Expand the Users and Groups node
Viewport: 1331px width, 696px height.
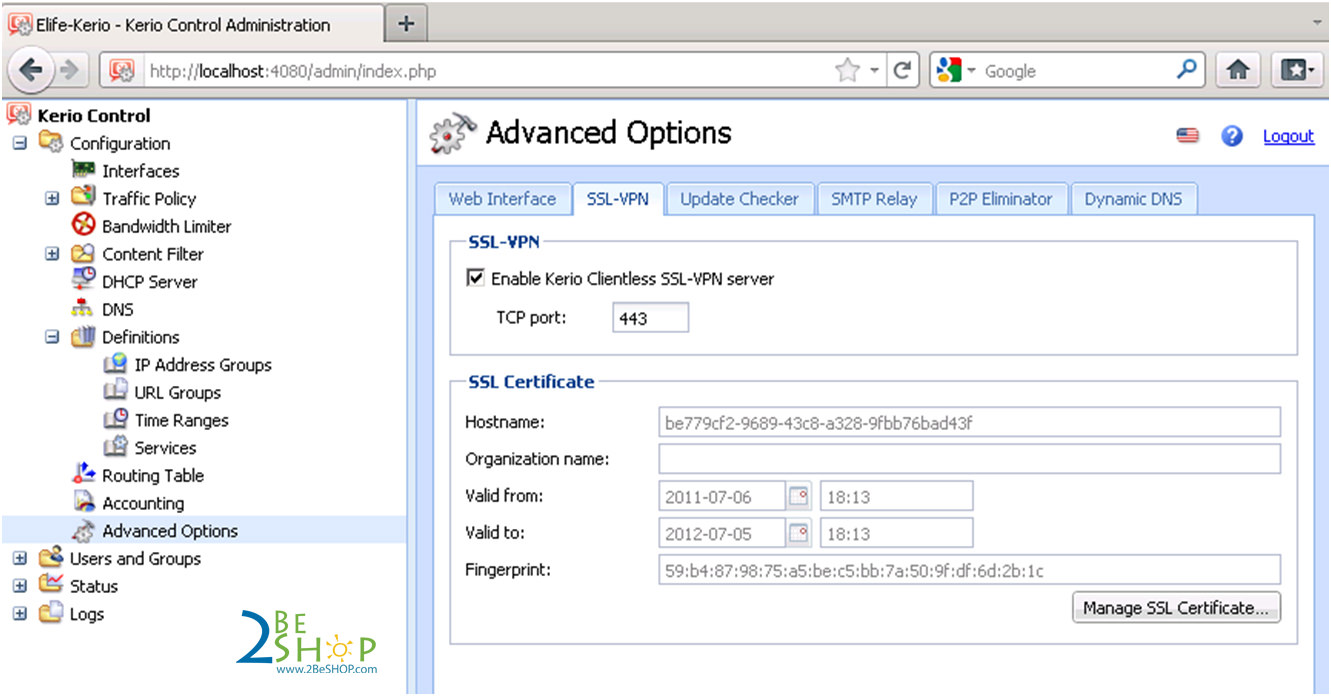pos(20,558)
